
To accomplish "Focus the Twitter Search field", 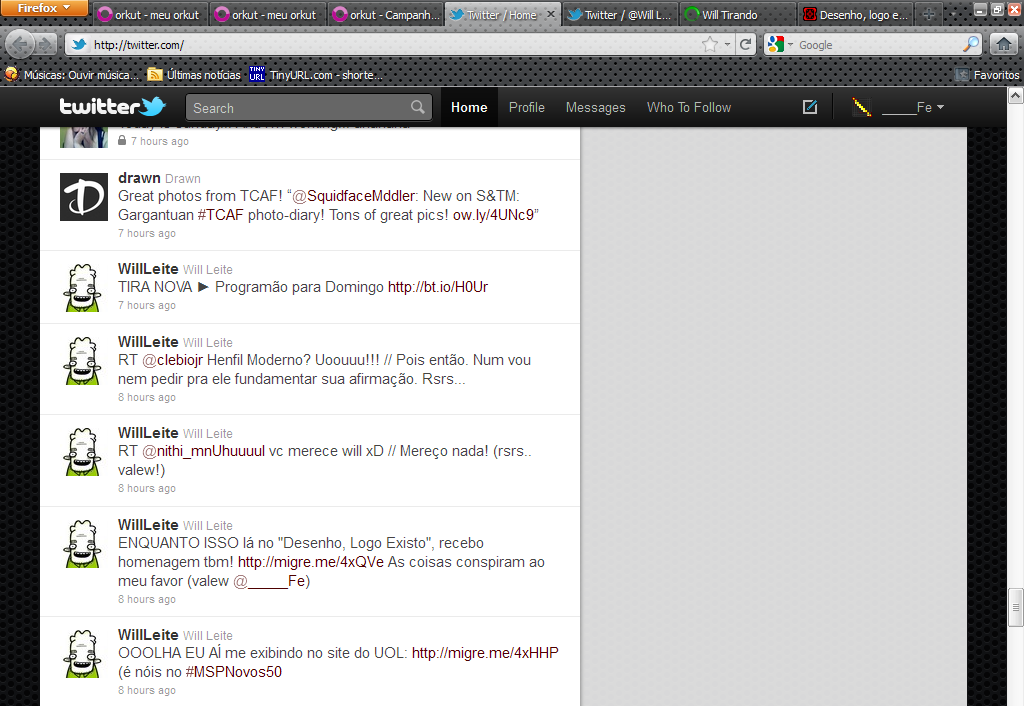I will [308, 107].
